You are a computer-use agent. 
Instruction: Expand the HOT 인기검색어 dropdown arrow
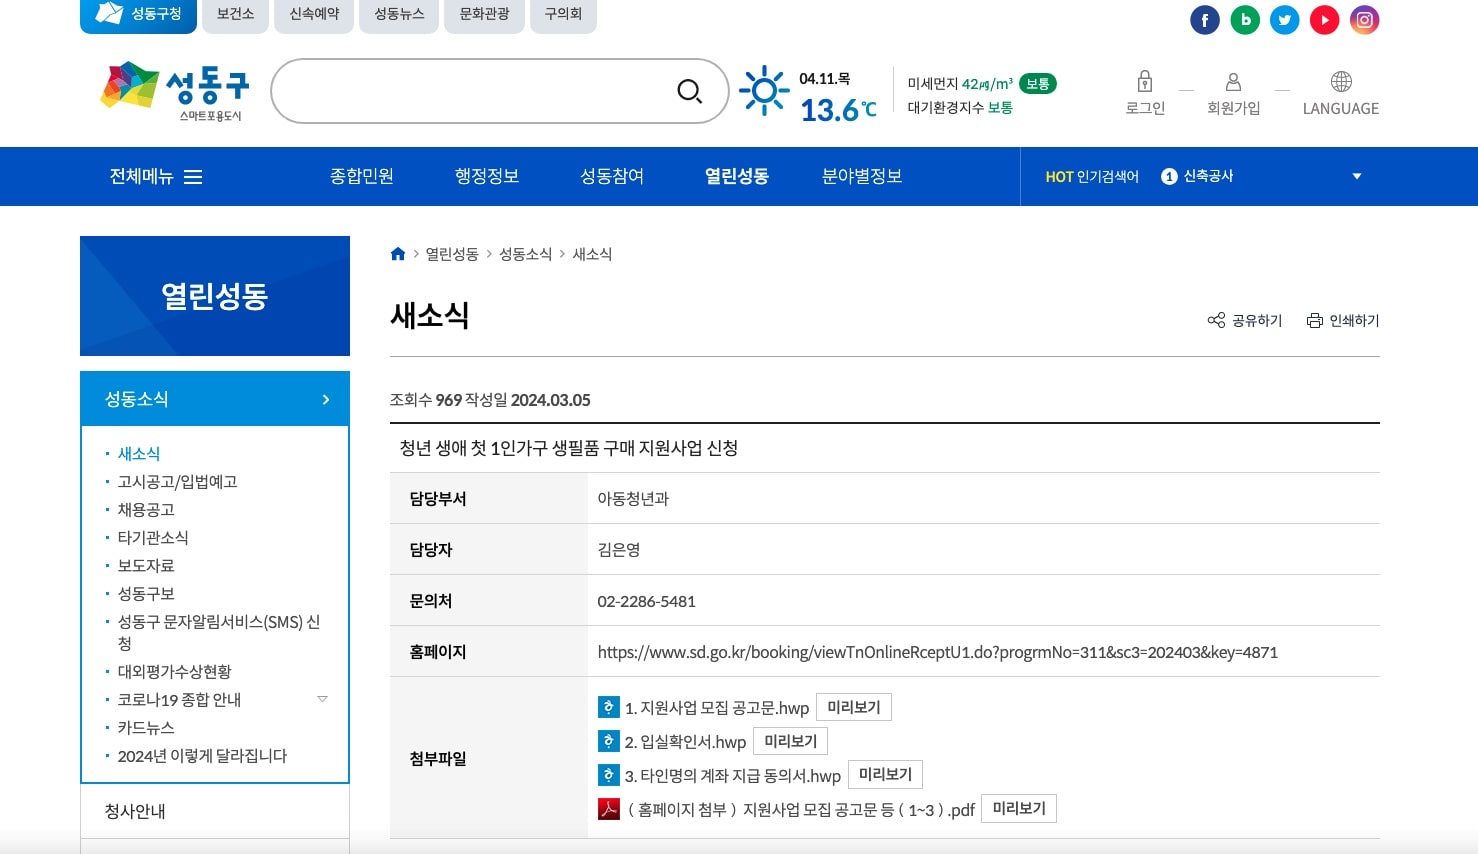click(x=1356, y=176)
